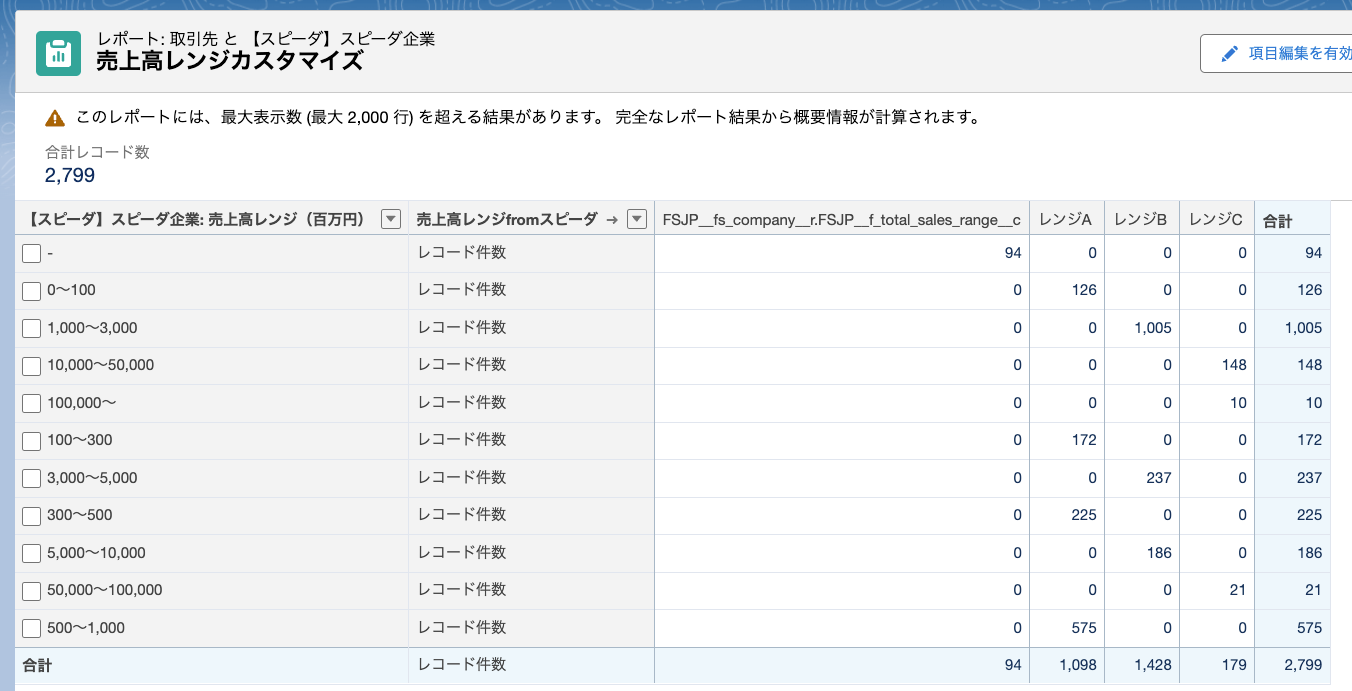Select the 1,000〜3,000 row checkbox
Screen dimensions: 1352x691
31,328
